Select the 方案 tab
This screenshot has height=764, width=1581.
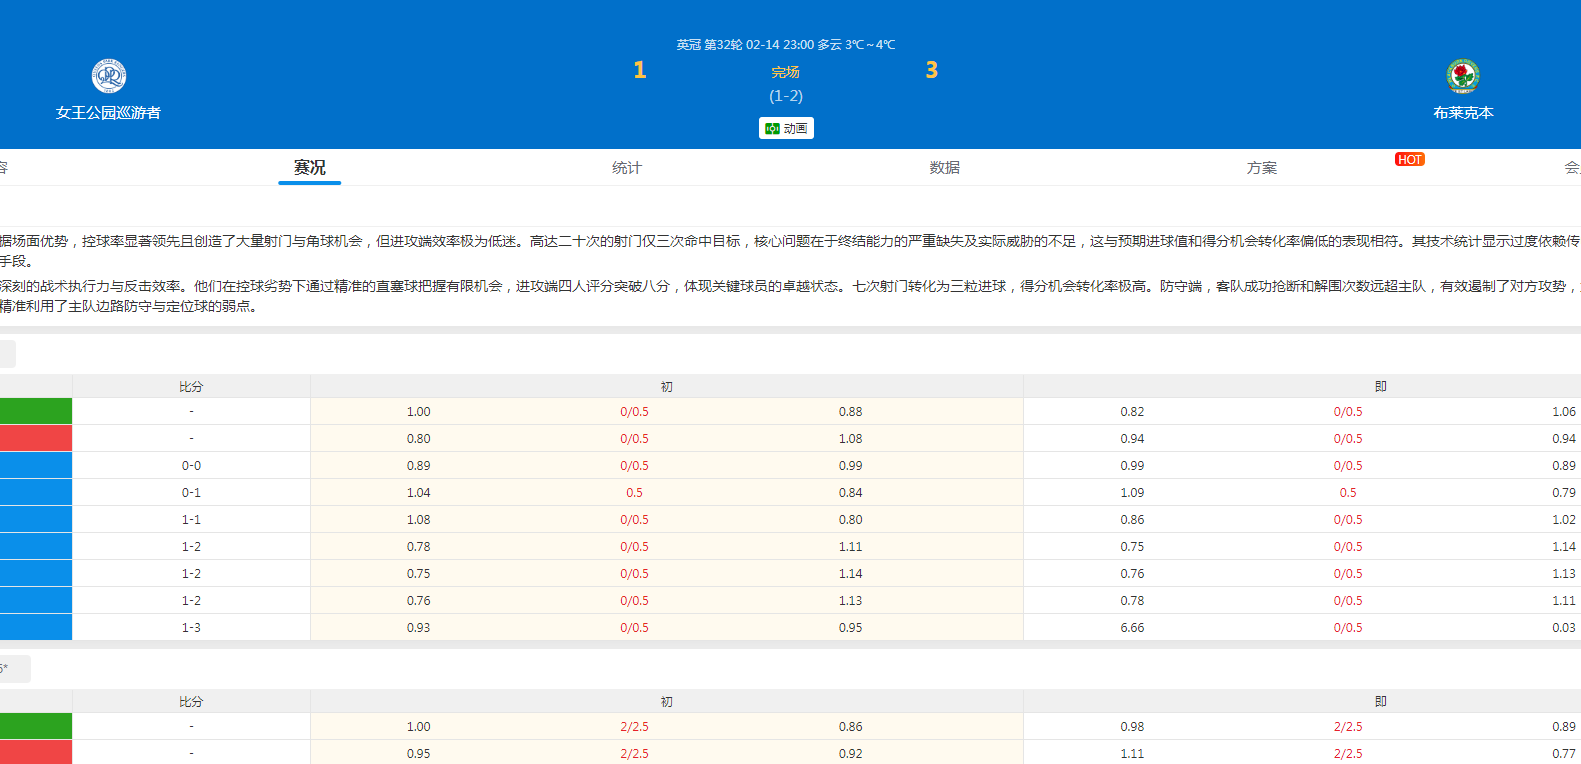tap(1261, 168)
